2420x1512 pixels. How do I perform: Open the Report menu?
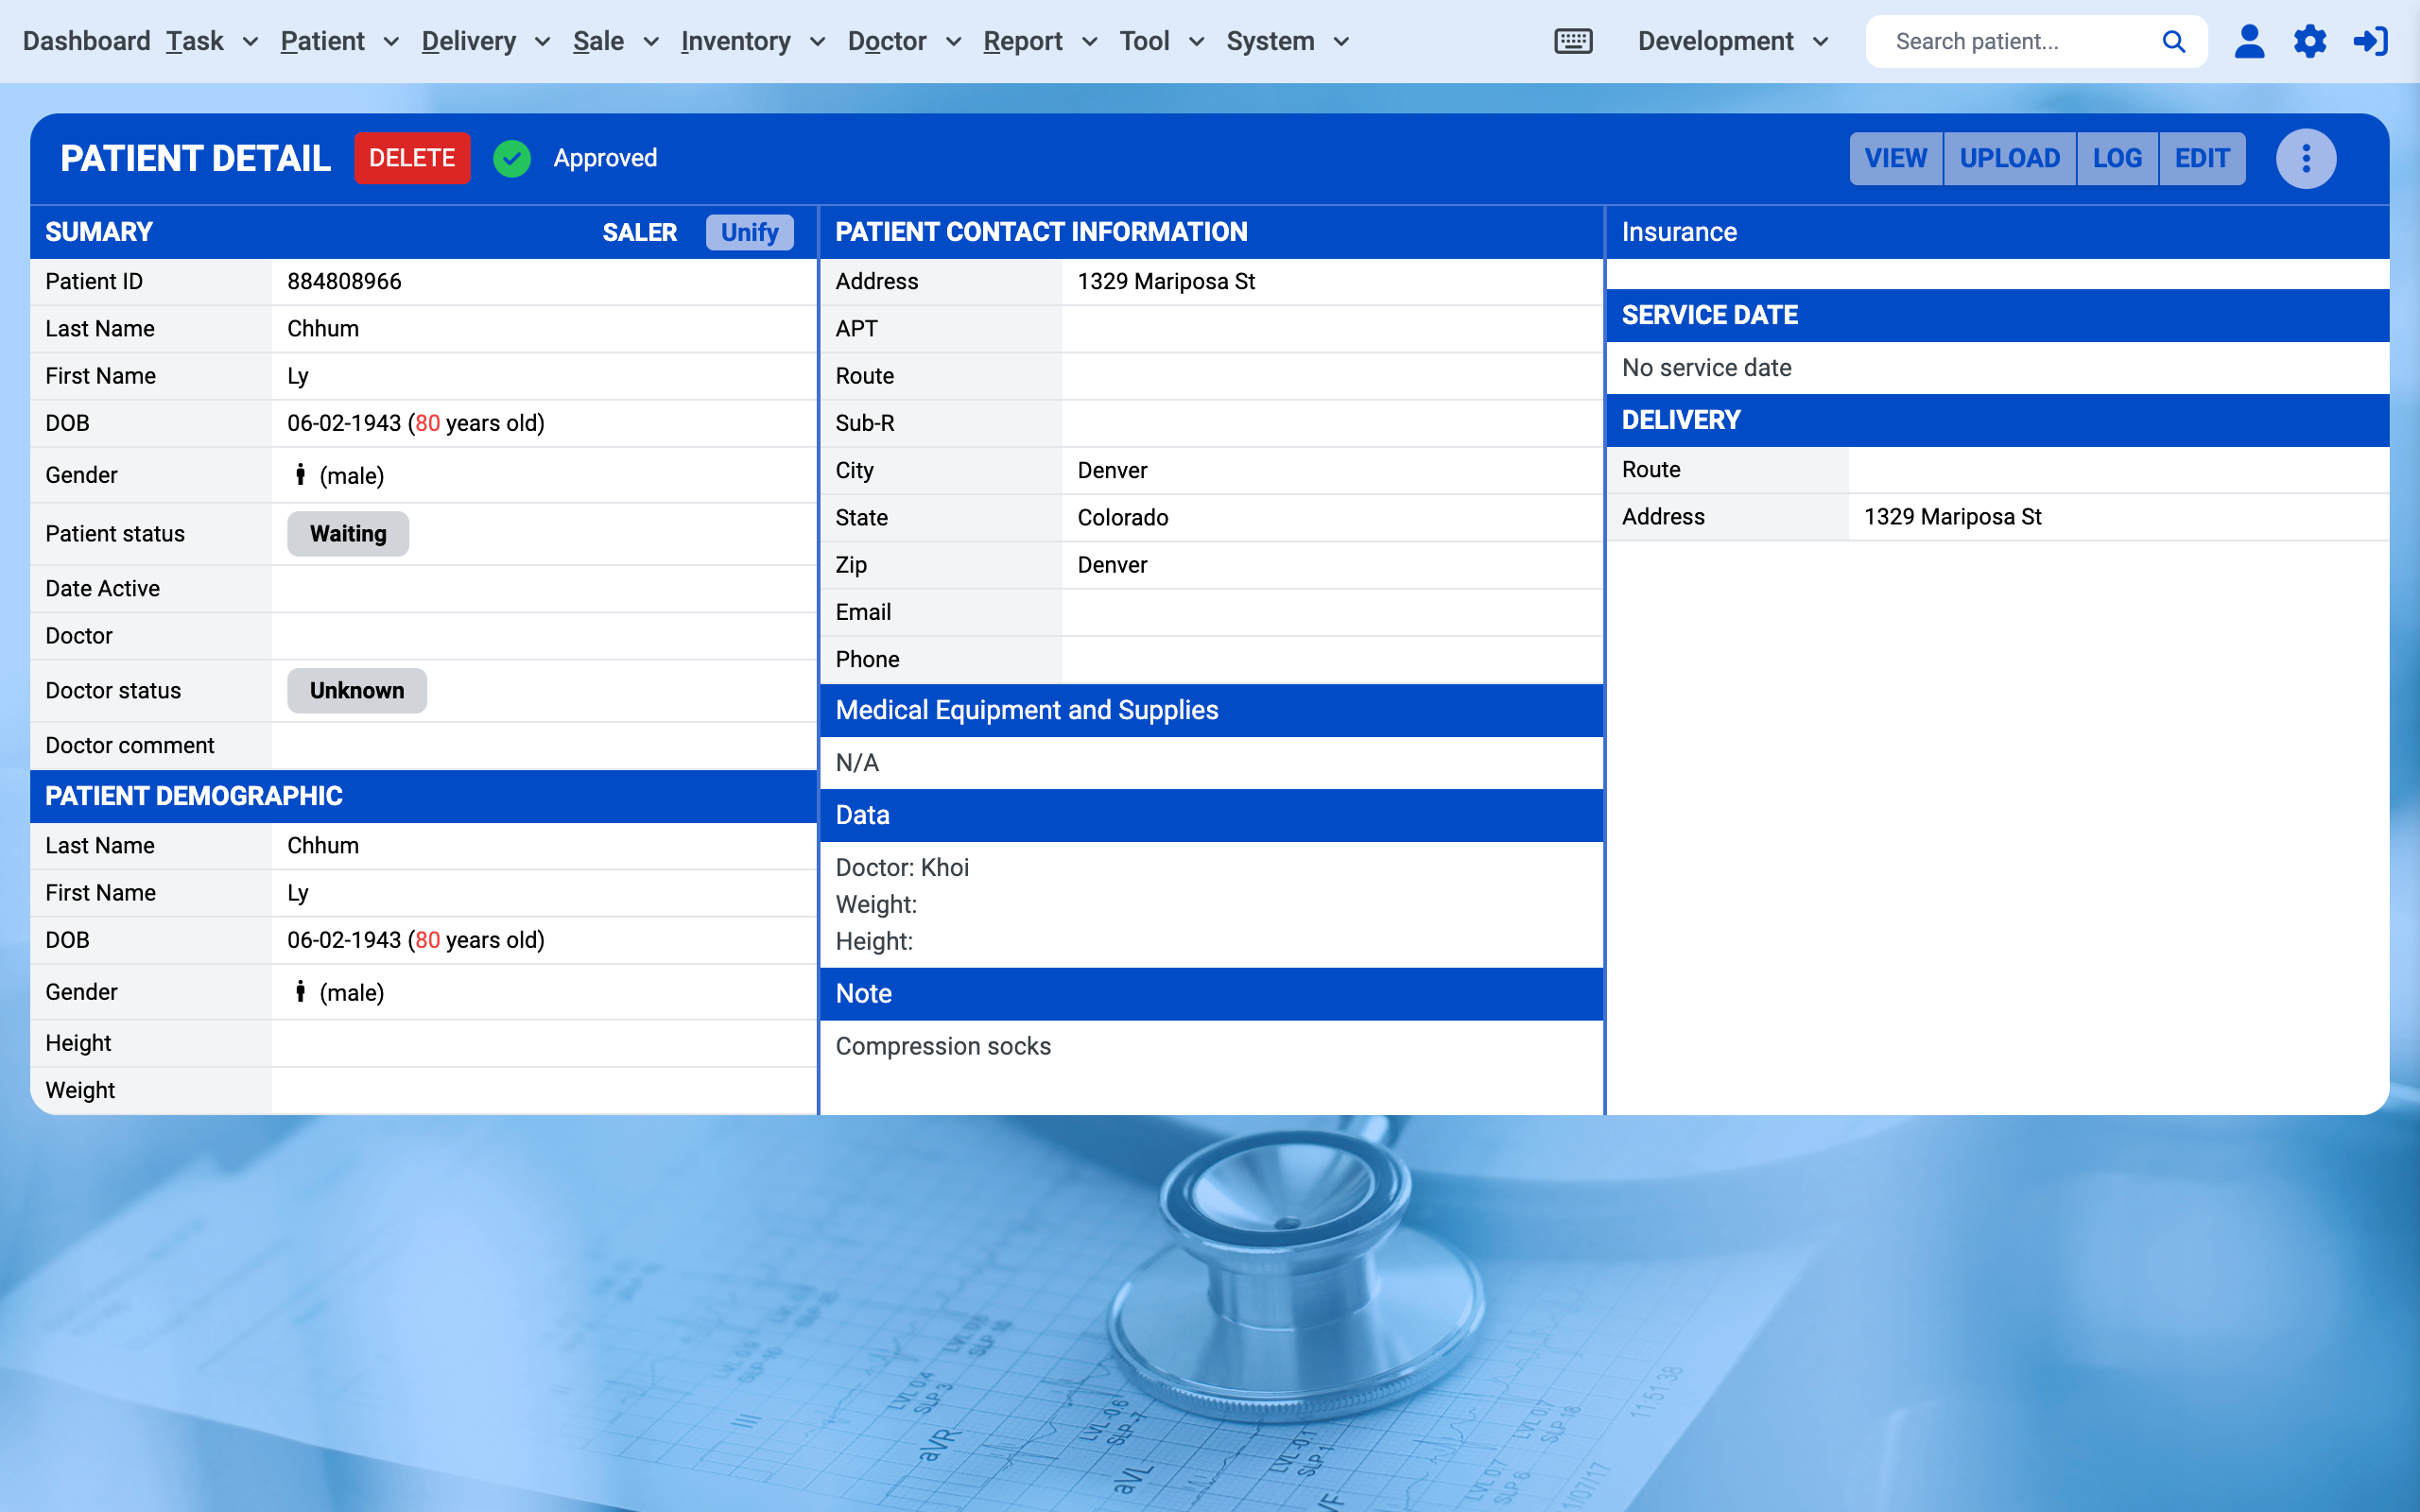[x=1023, y=41]
